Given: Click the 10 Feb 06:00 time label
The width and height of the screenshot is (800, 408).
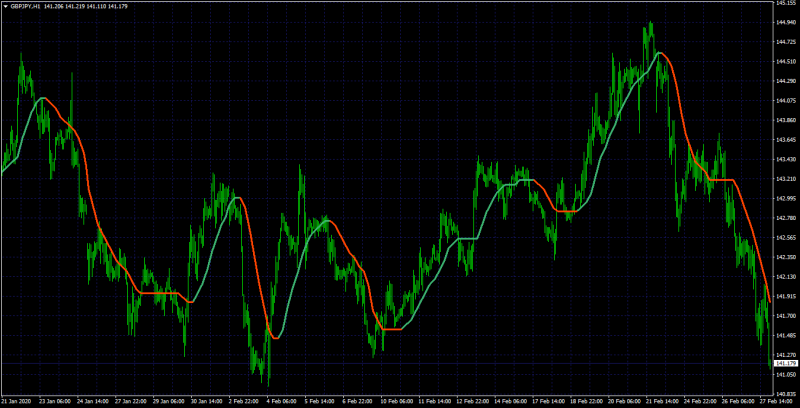Looking at the screenshot, I should coord(397,402).
